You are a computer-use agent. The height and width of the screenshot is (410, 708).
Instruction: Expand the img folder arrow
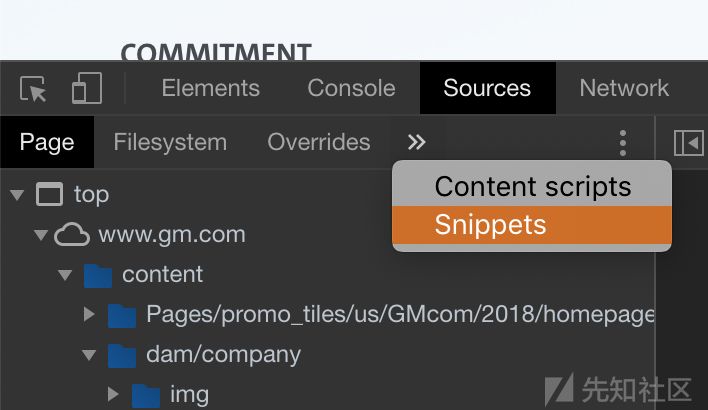point(113,395)
